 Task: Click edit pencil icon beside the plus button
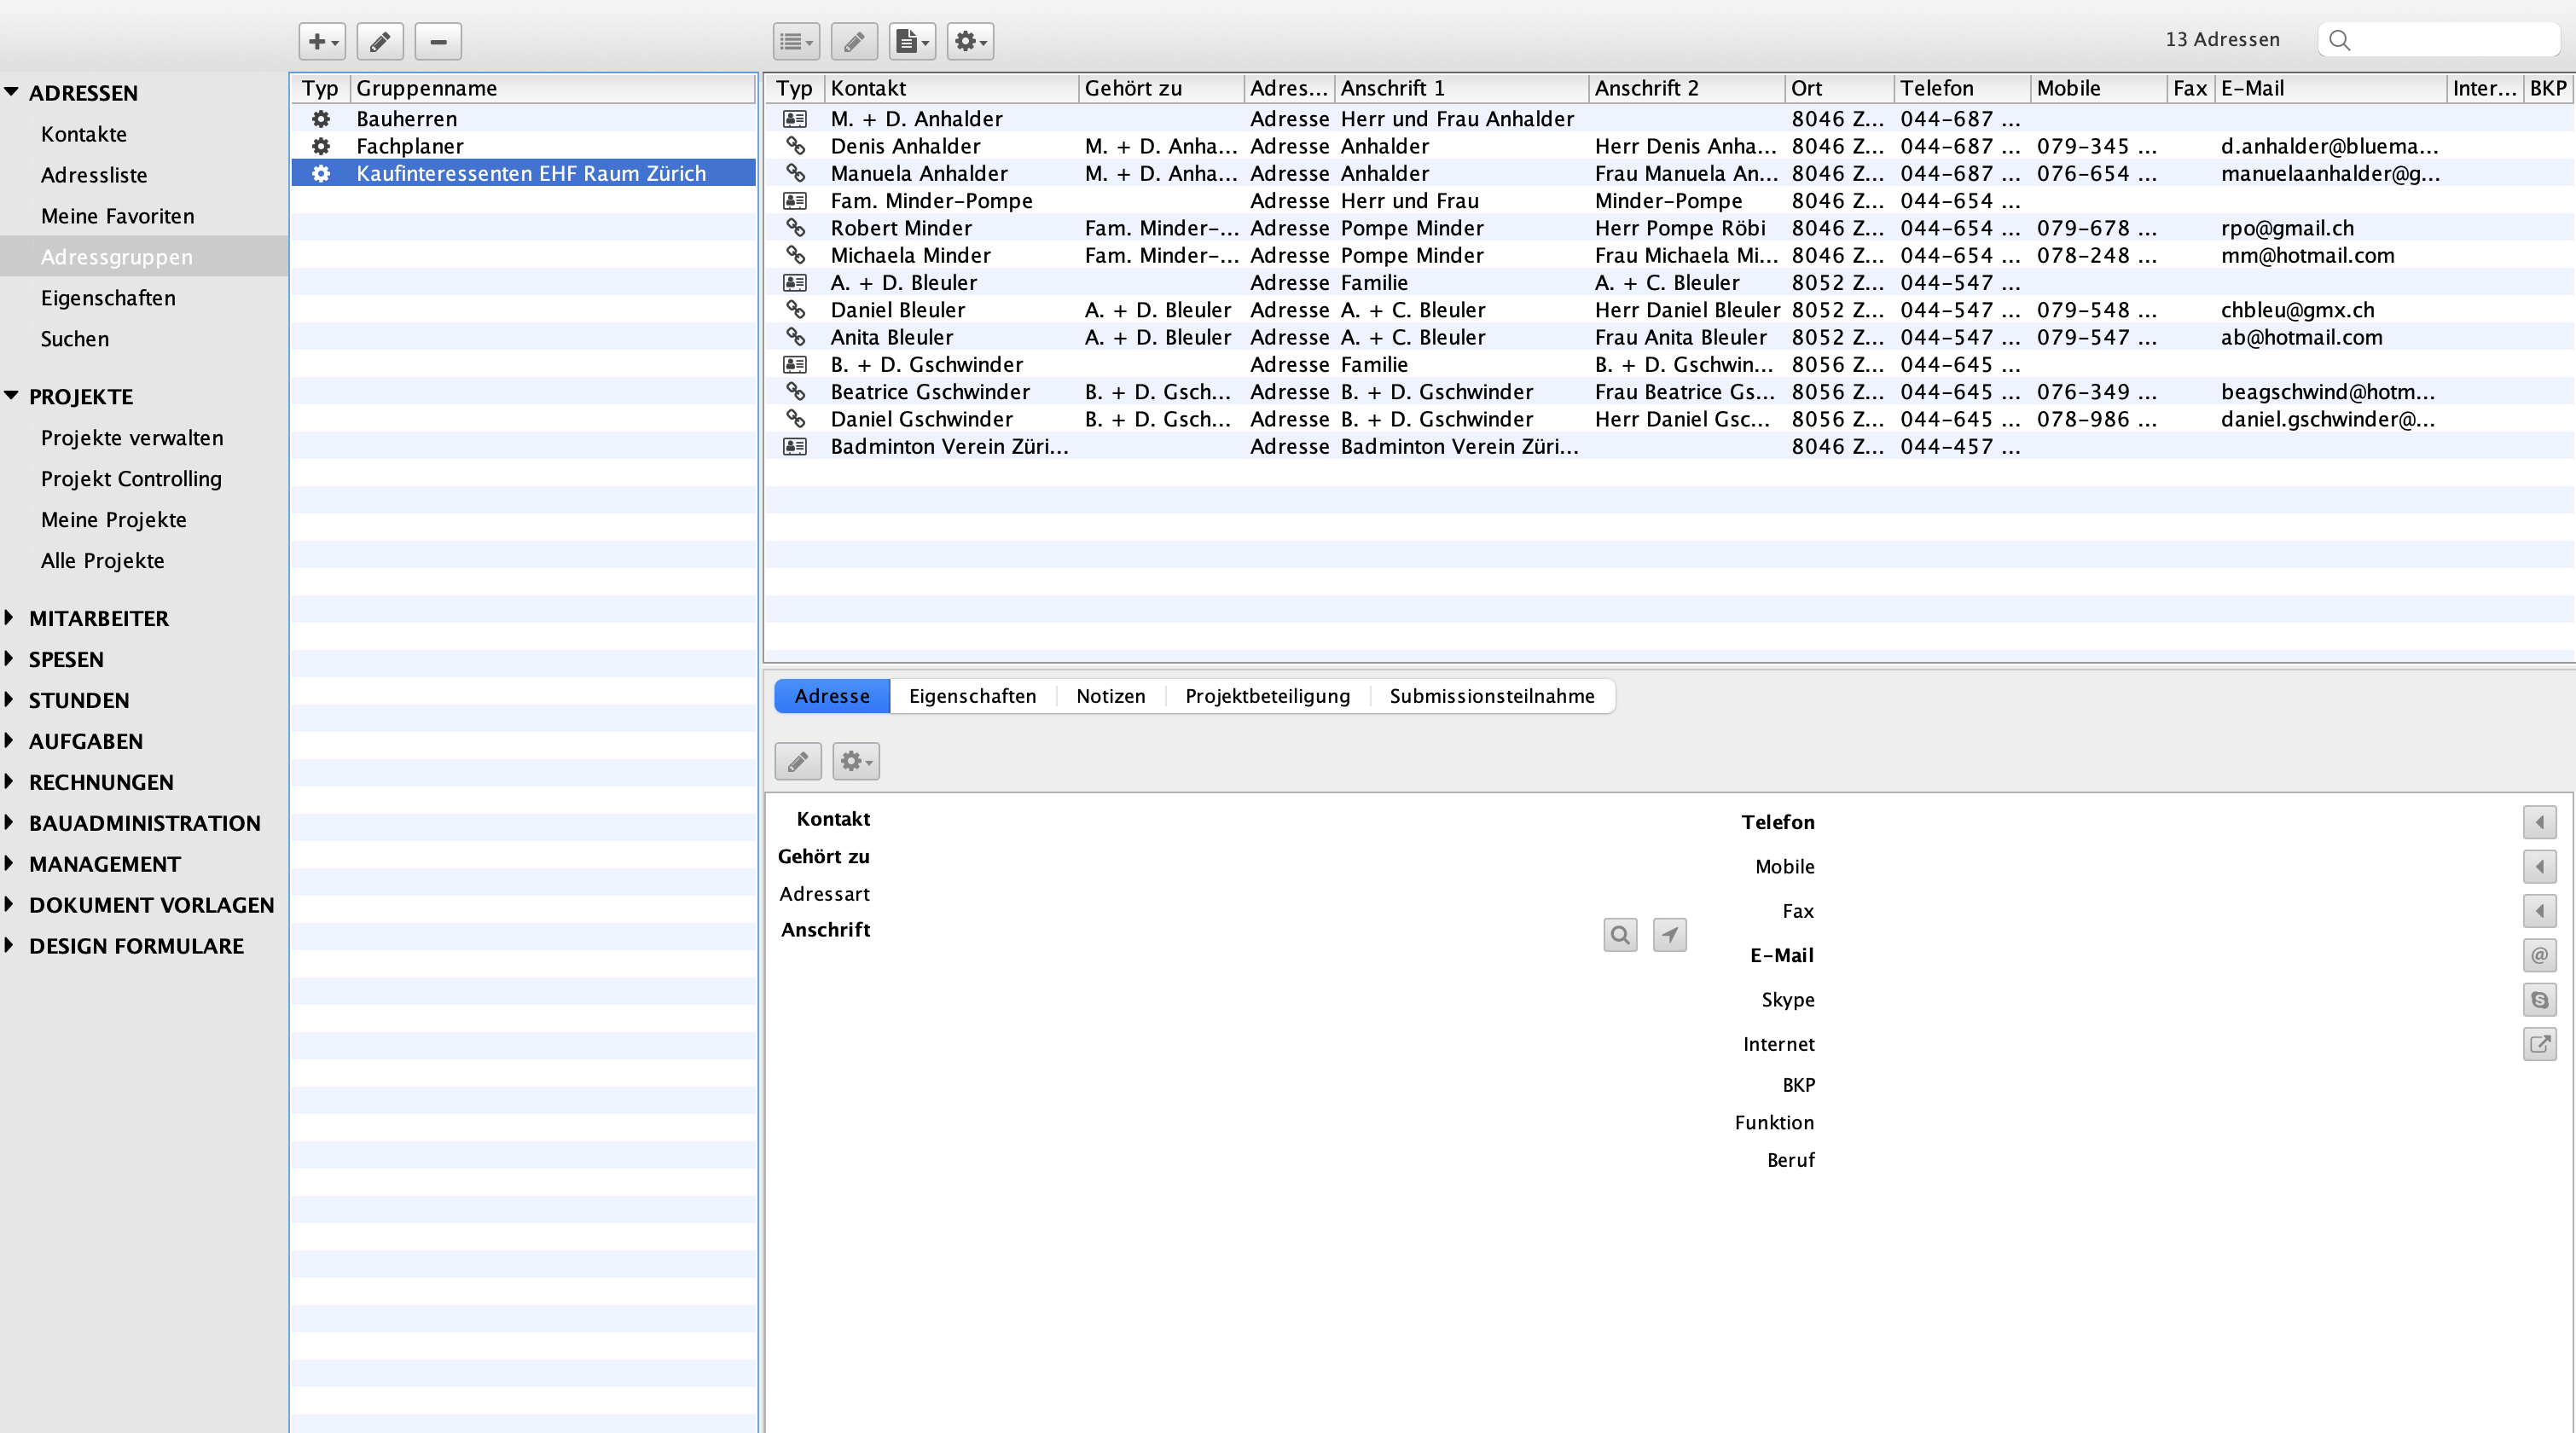click(380, 41)
